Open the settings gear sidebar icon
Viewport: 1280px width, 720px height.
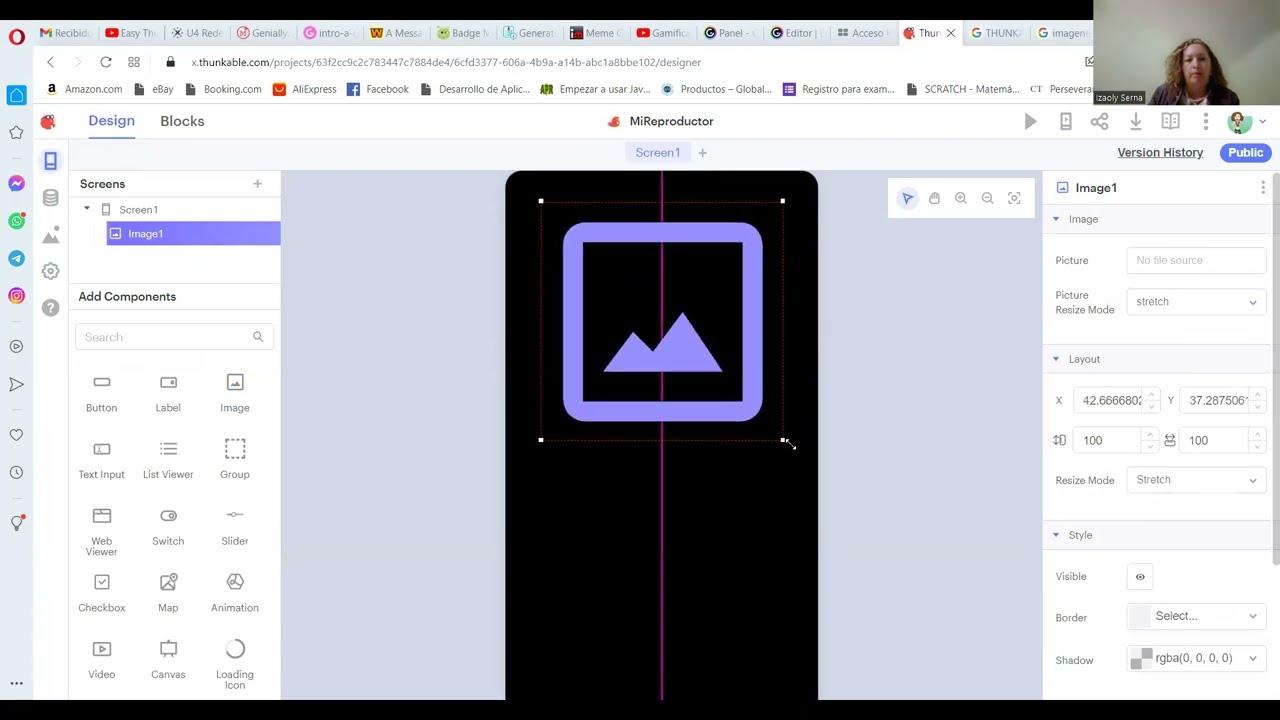point(50,271)
